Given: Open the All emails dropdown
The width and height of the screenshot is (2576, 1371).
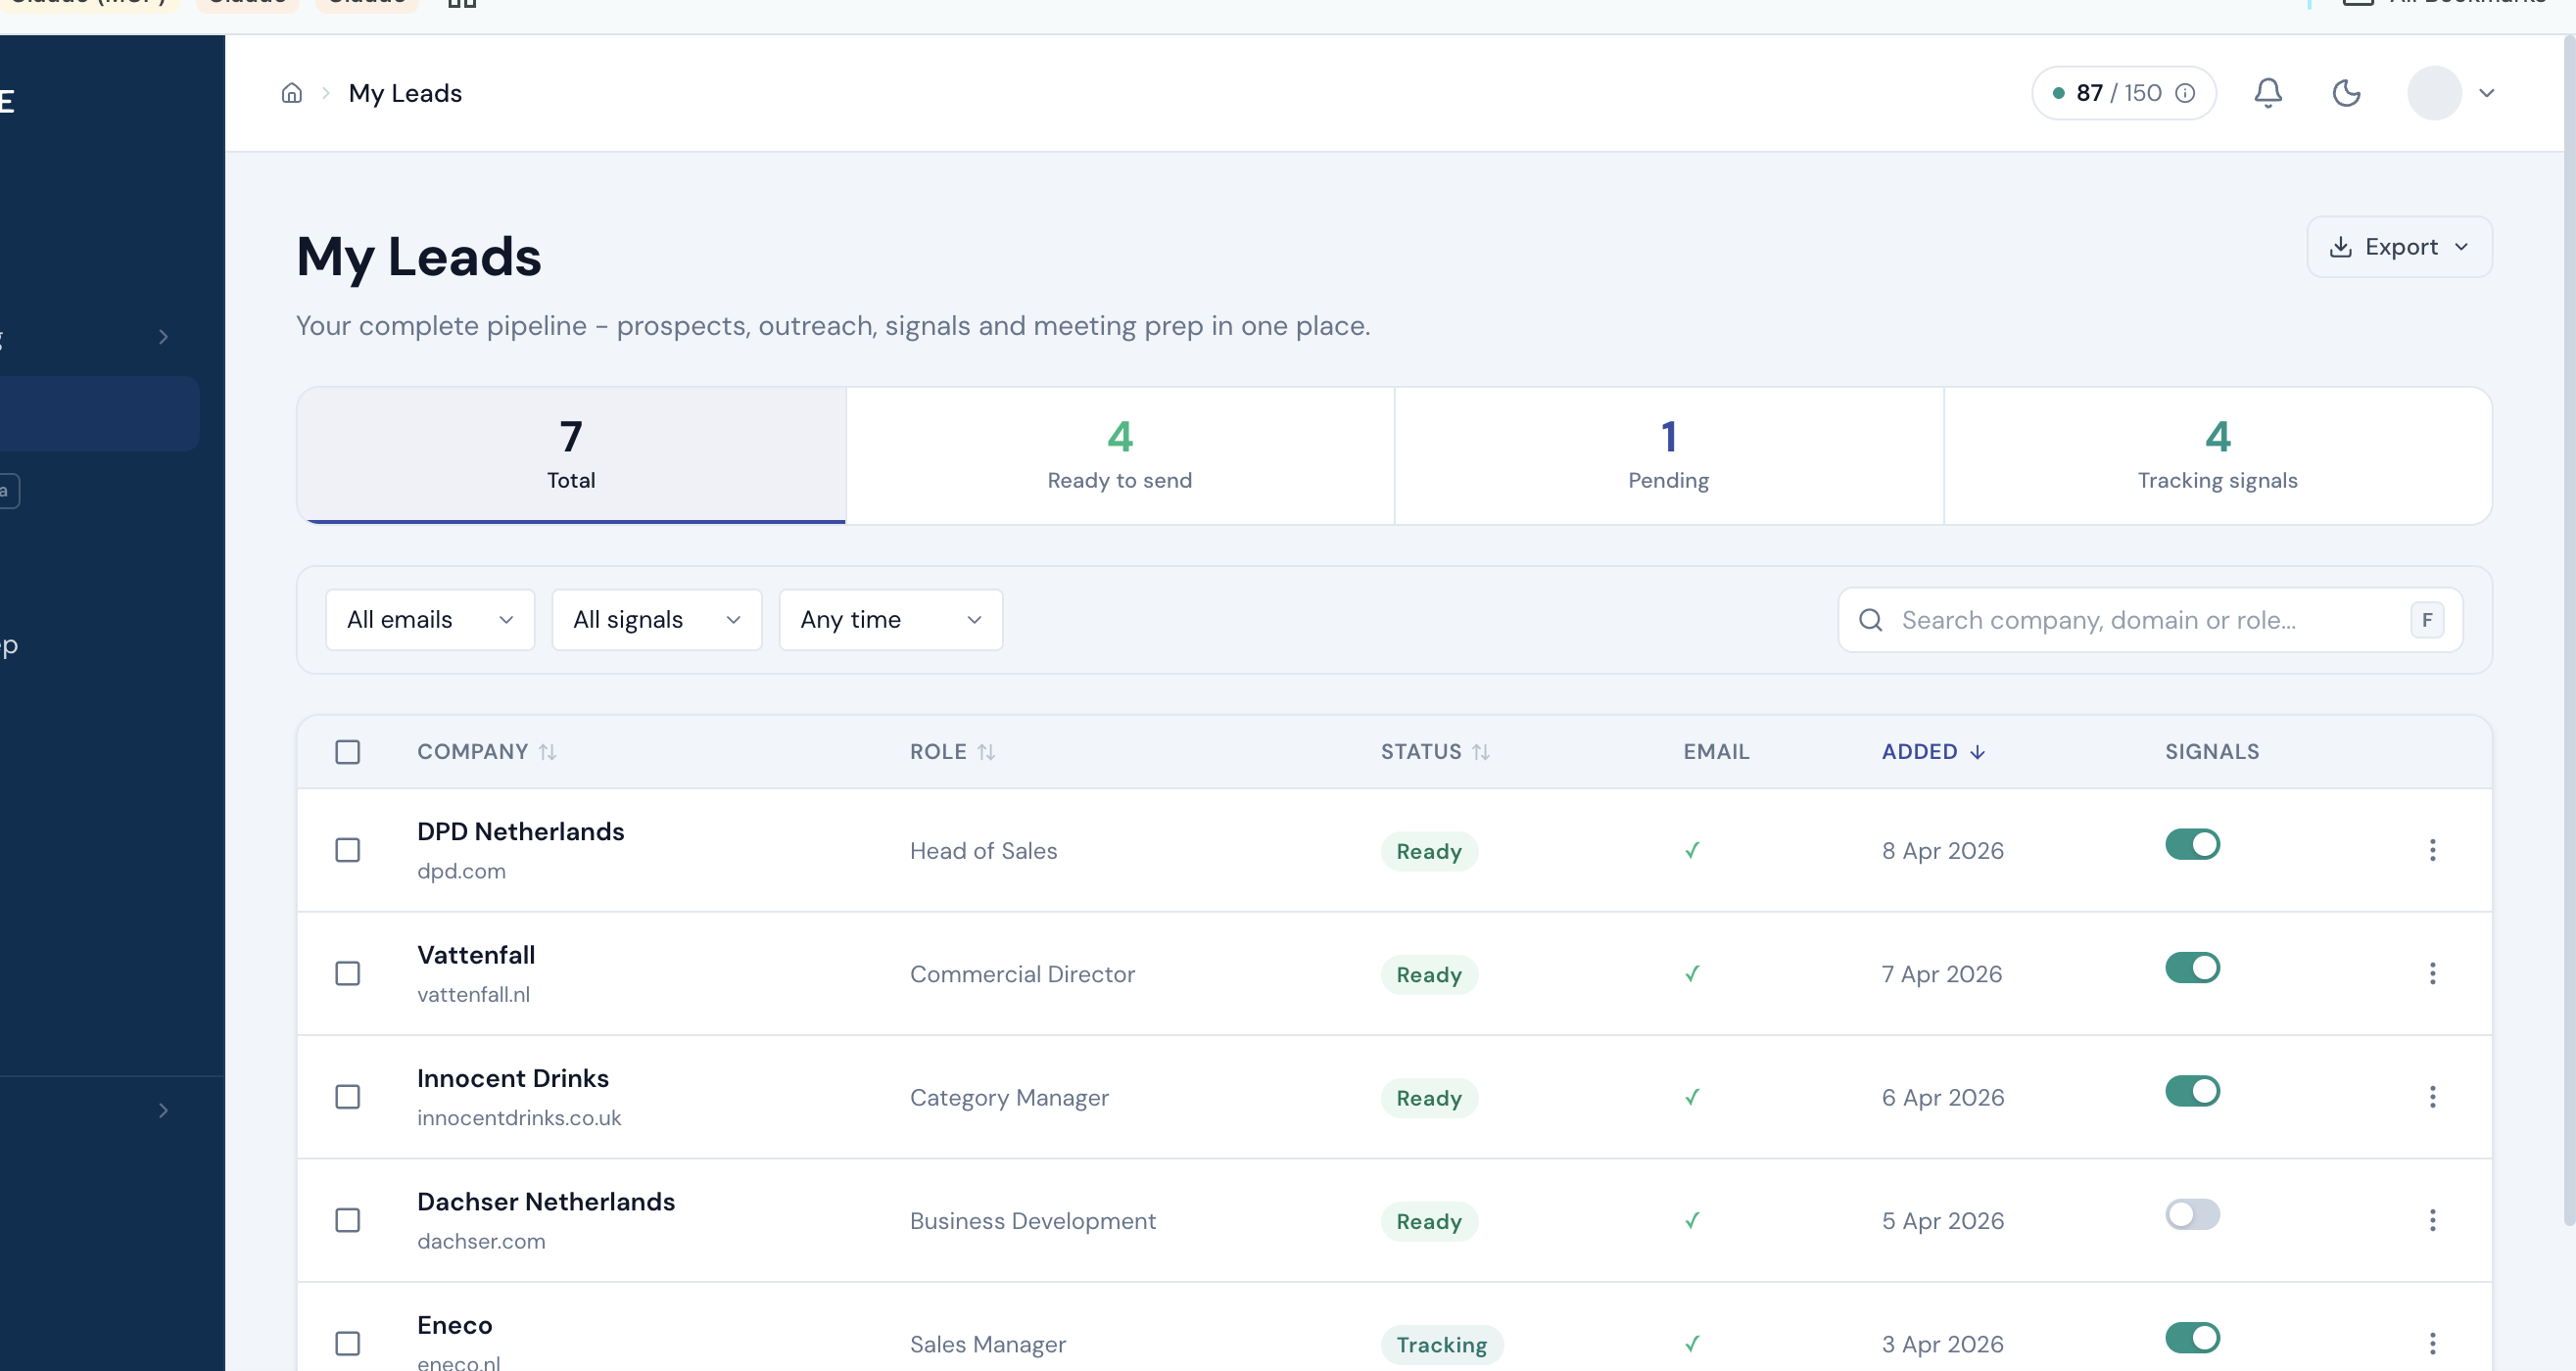Looking at the screenshot, I should coord(429,619).
